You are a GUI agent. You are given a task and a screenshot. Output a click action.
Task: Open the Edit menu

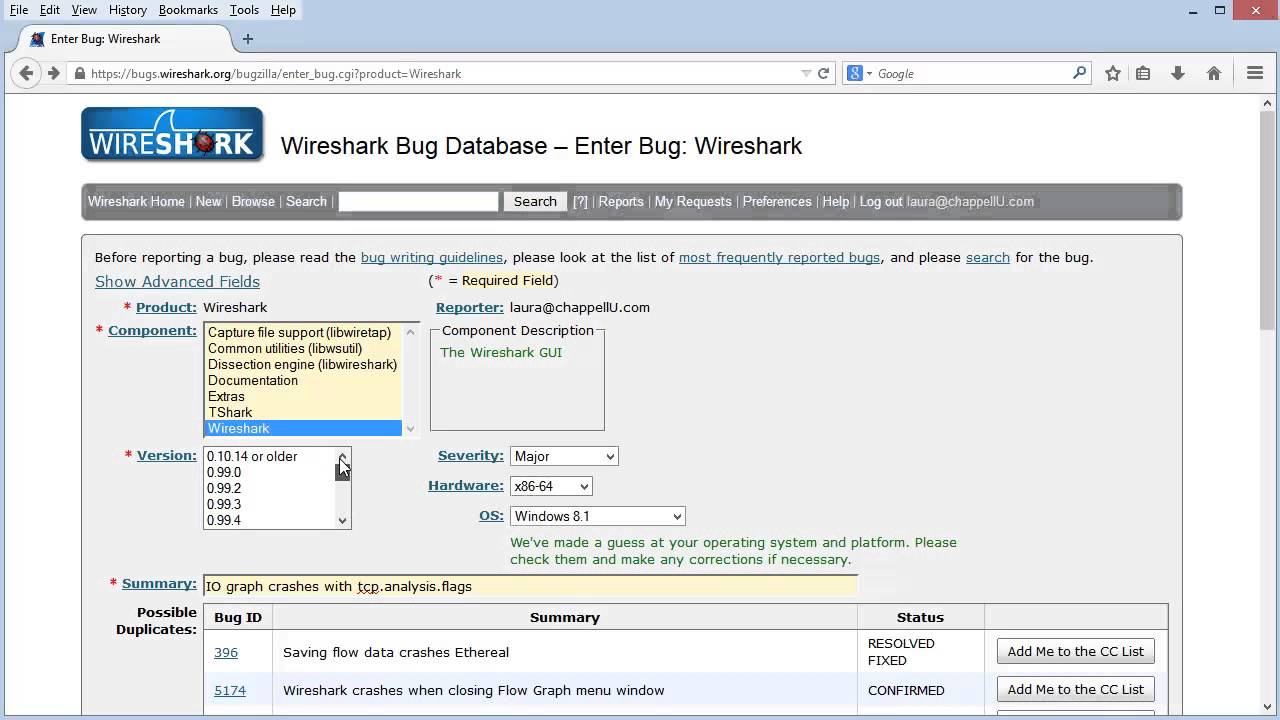(50, 10)
